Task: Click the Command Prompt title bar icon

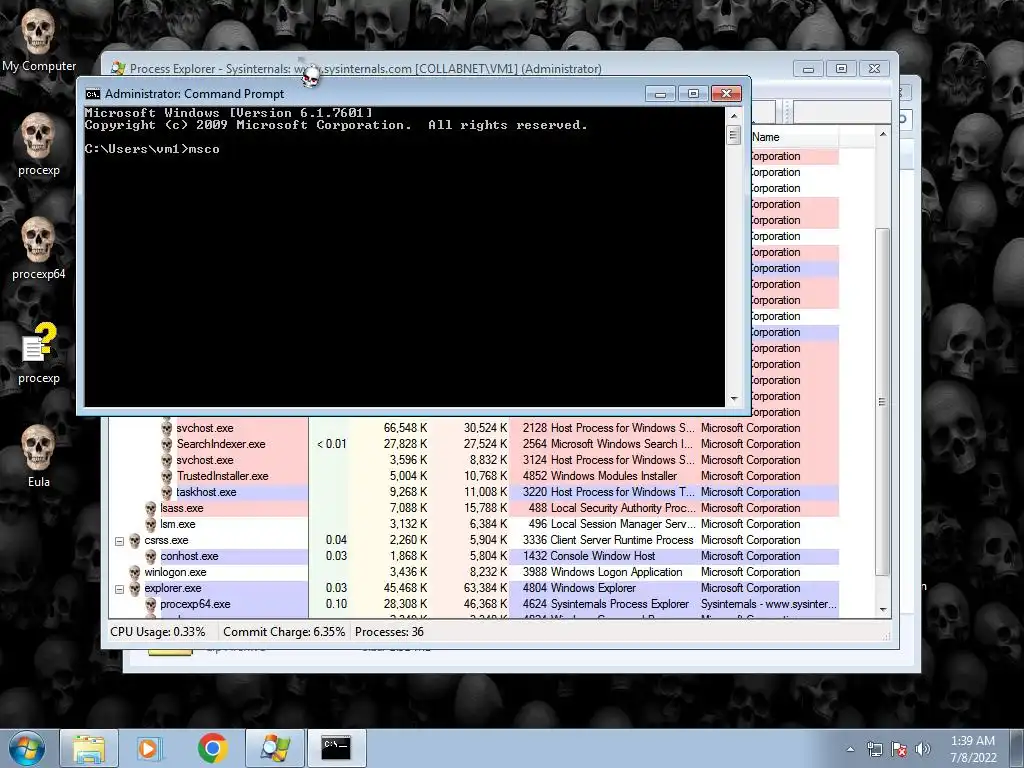Action: 93,94
